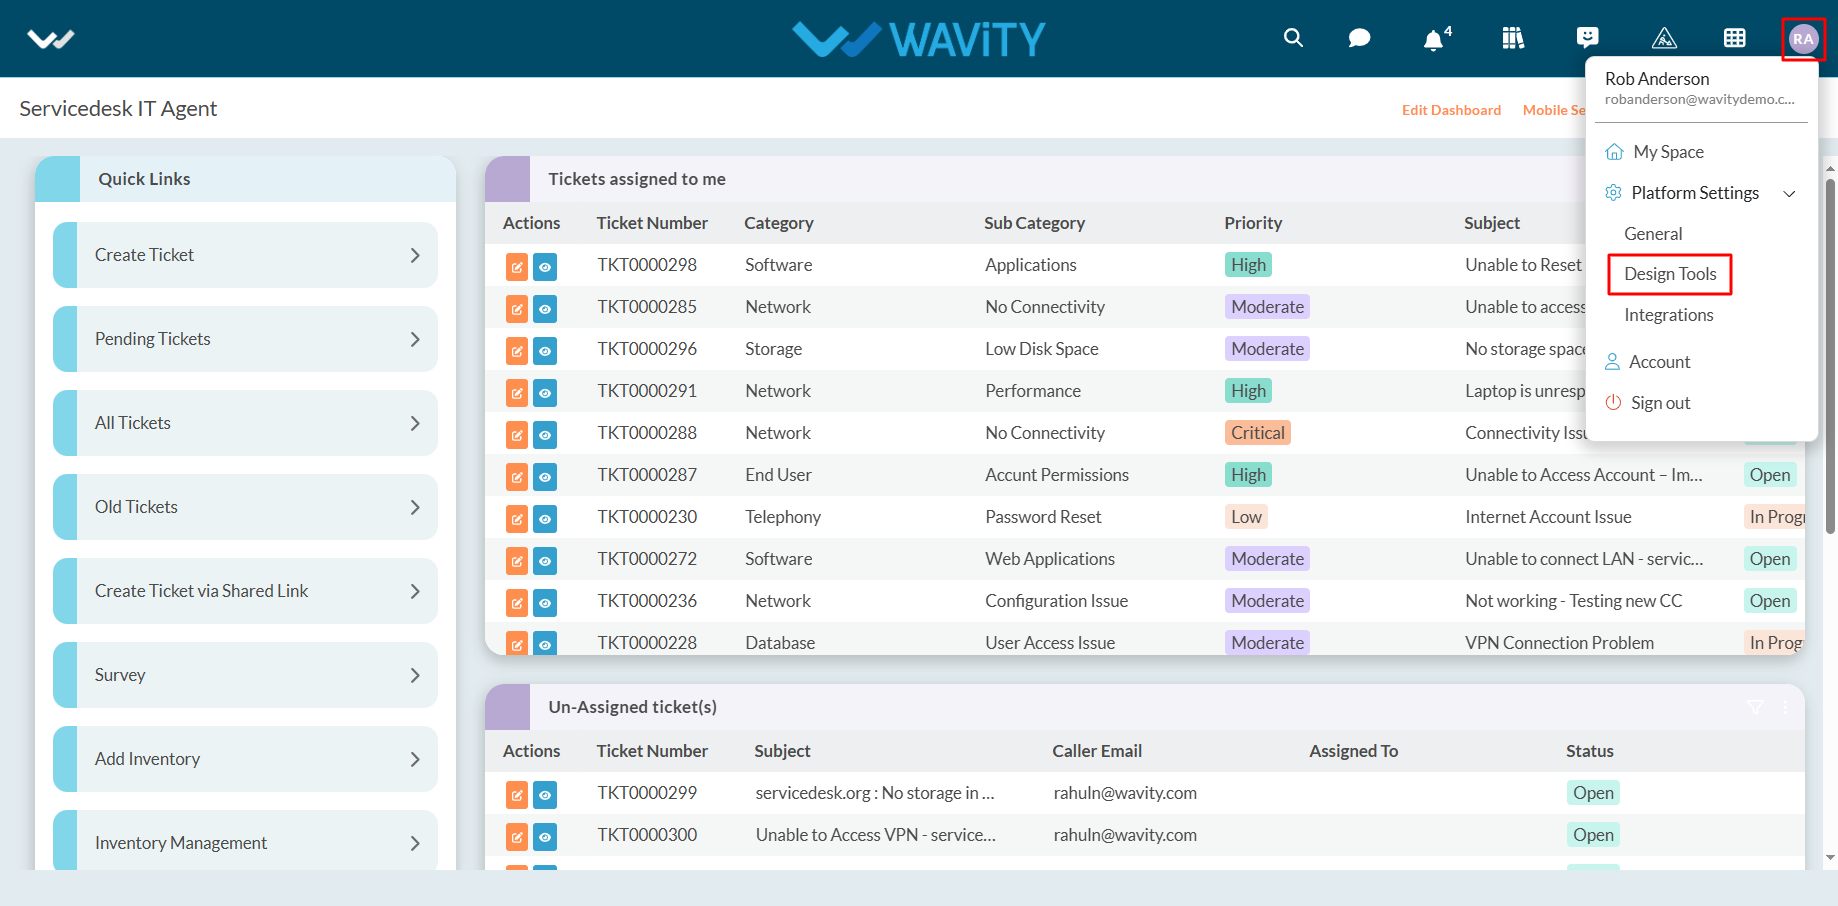
Task: Select Integrations menu entry
Action: [x=1668, y=315]
